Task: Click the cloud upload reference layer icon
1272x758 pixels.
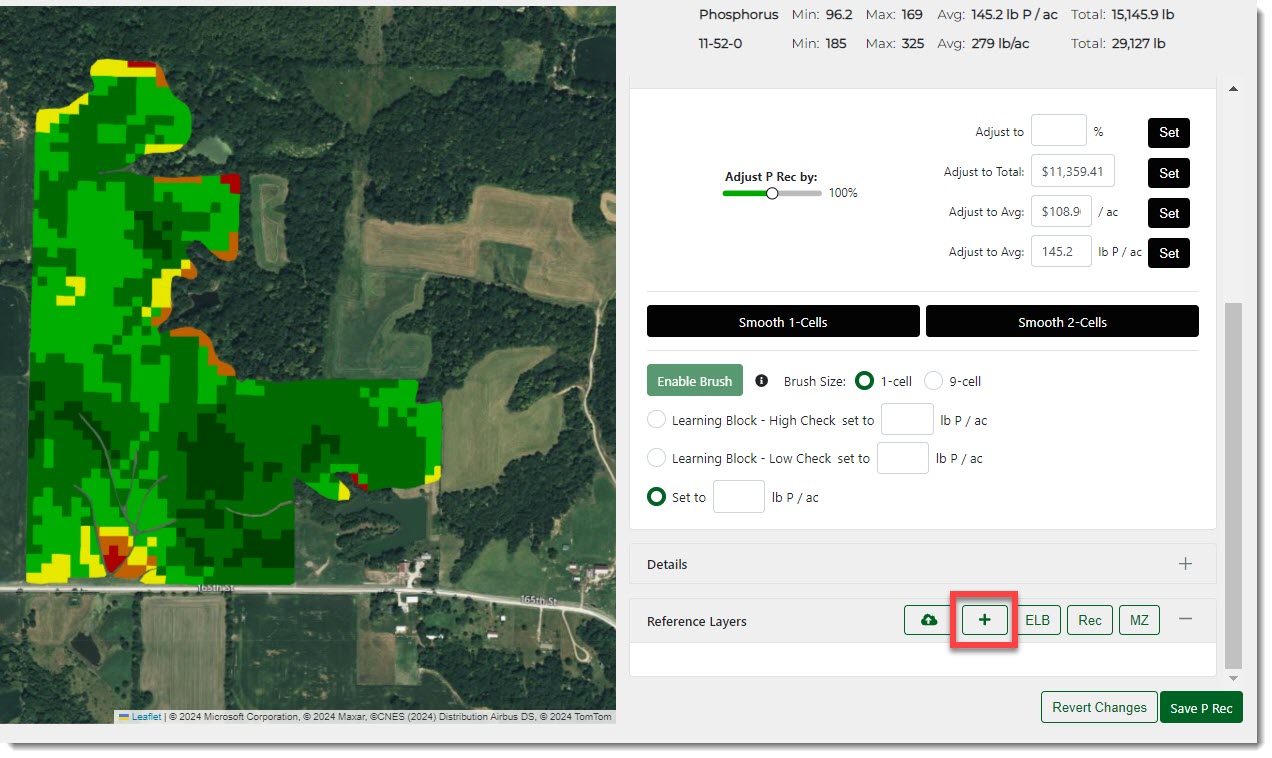Action: [929, 620]
